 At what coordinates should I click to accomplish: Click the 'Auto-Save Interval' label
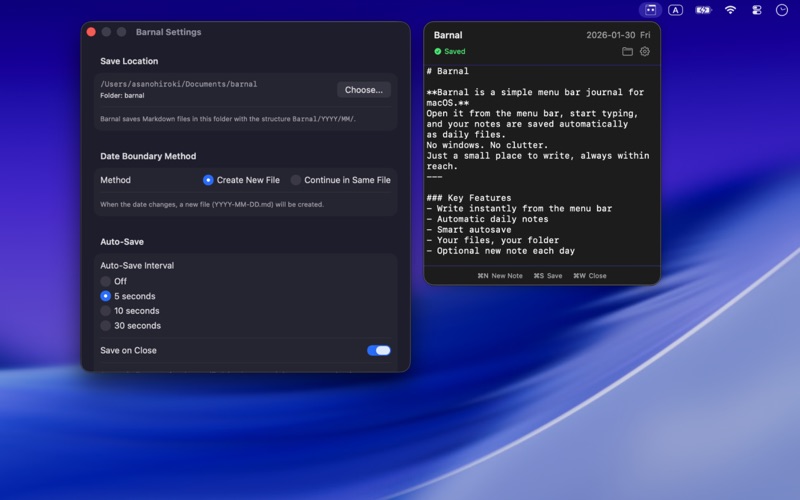137,265
